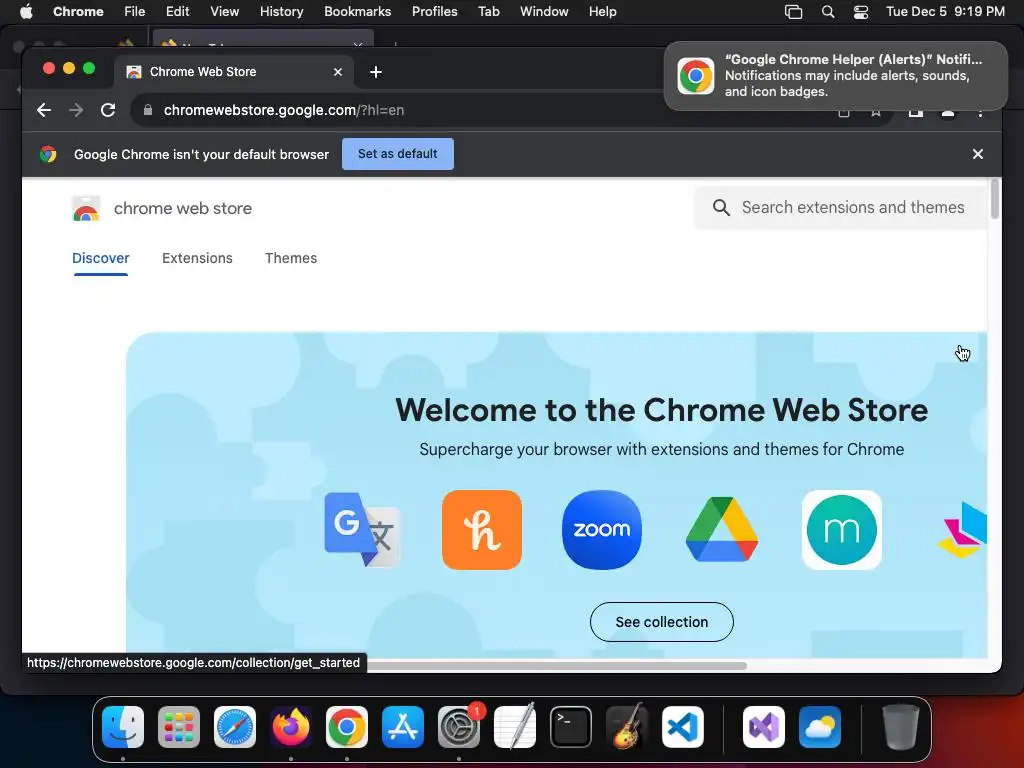Click the Chrome logo in the infobar

click(x=48, y=155)
